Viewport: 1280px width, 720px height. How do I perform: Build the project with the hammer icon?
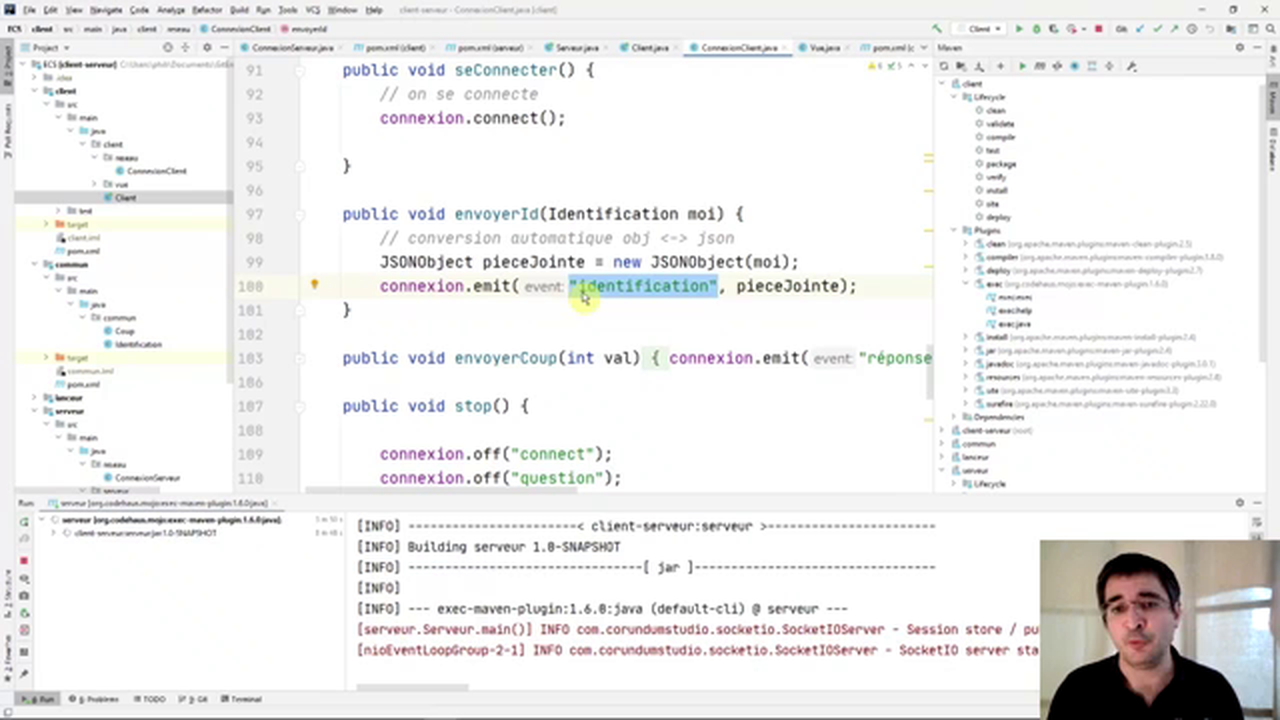pos(937,29)
